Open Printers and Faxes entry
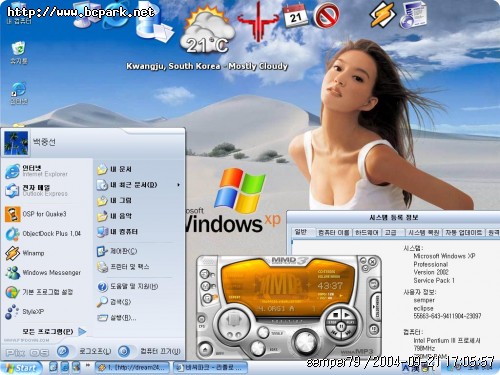 click(x=140, y=267)
